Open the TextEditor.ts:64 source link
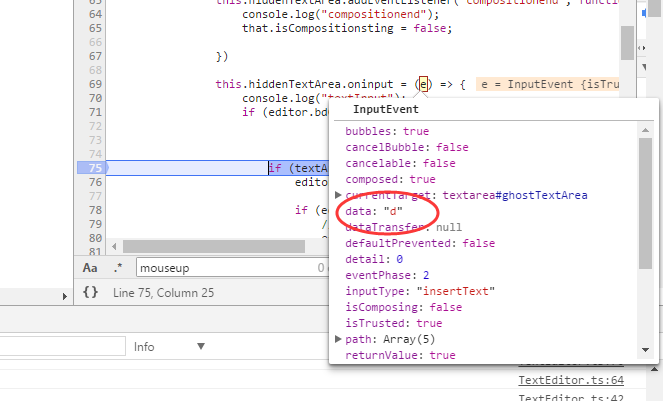This screenshot has width=663, height=401. pos(571,380)
